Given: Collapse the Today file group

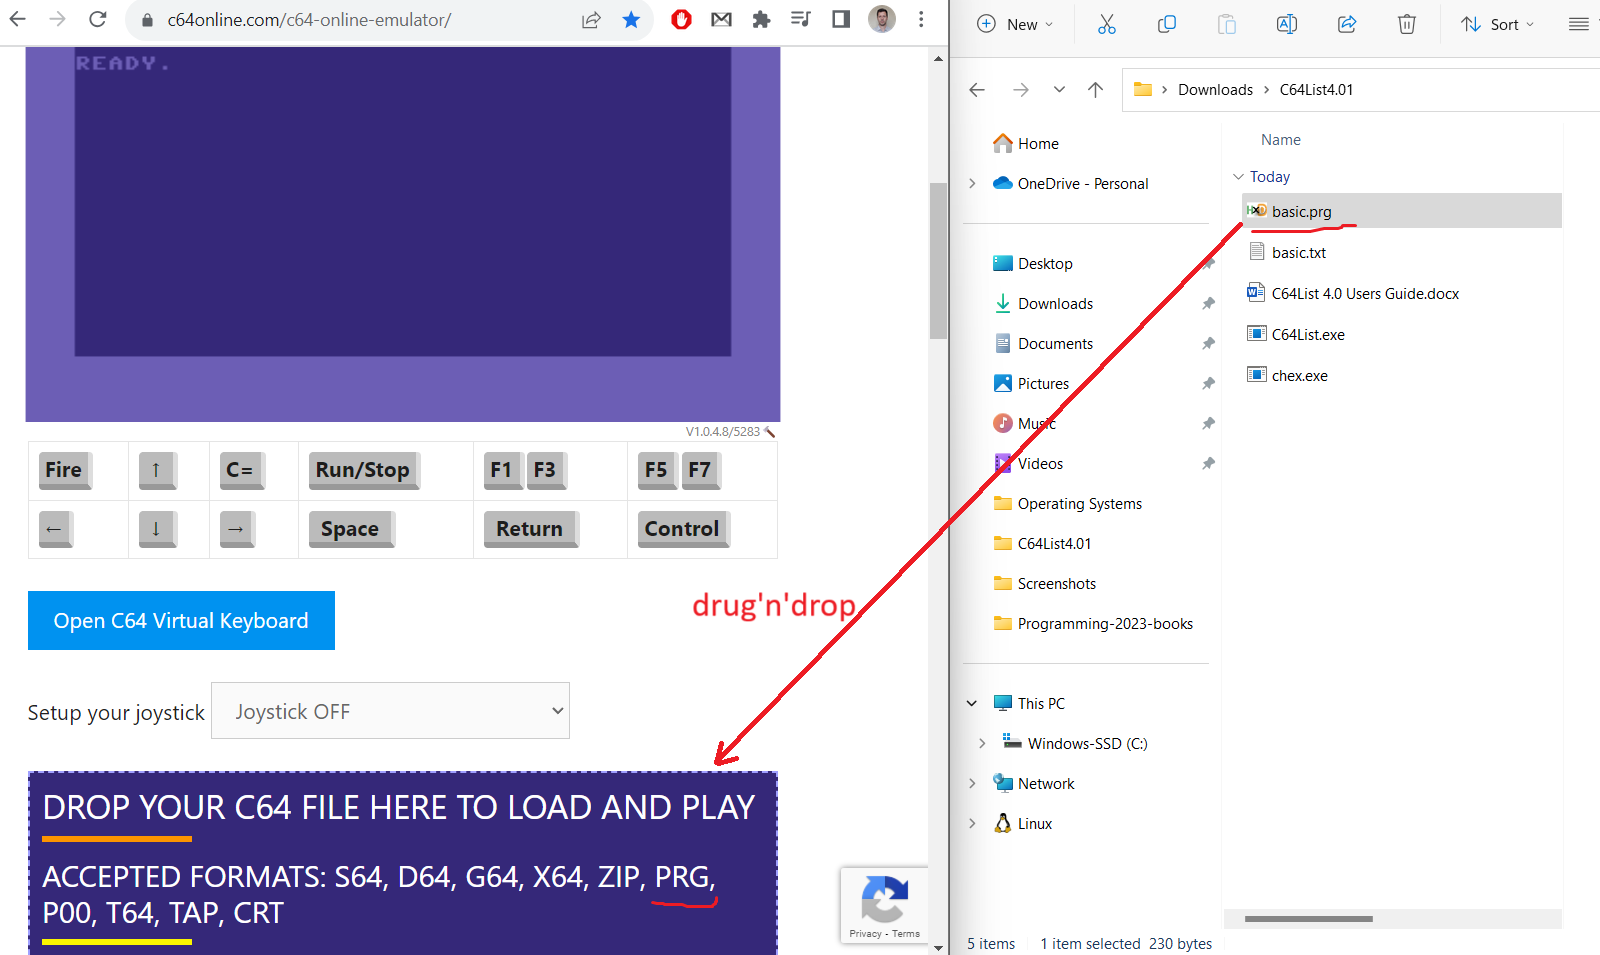Looking at the screenshot, I should 1238,177.
